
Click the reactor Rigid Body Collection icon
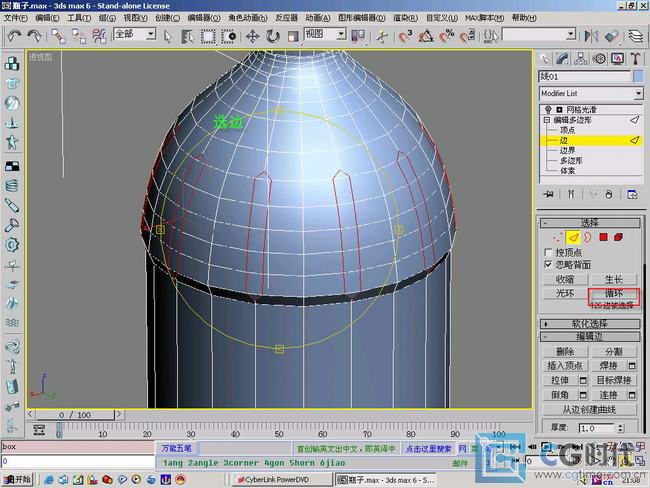[x=12, y=63]
